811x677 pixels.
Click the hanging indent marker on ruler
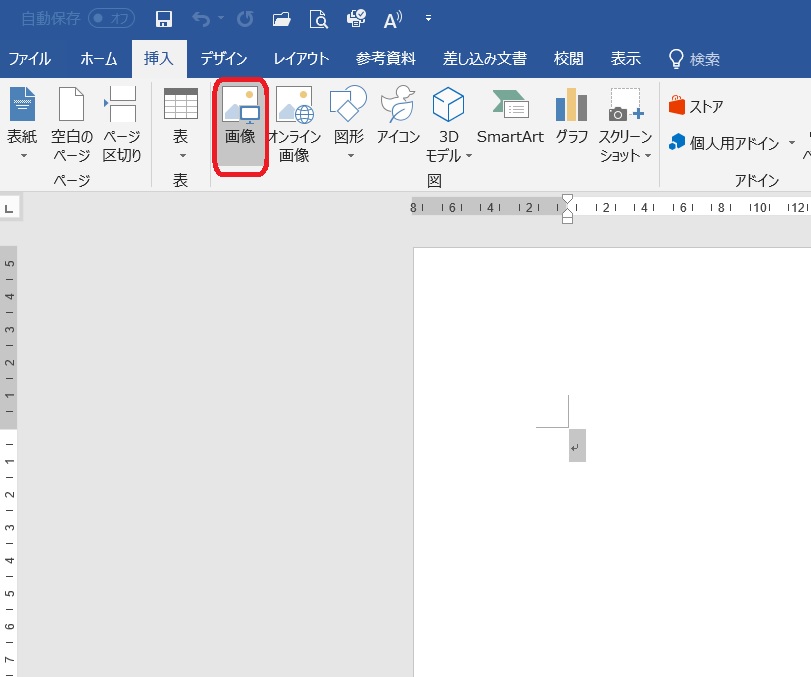click(567, 213)
